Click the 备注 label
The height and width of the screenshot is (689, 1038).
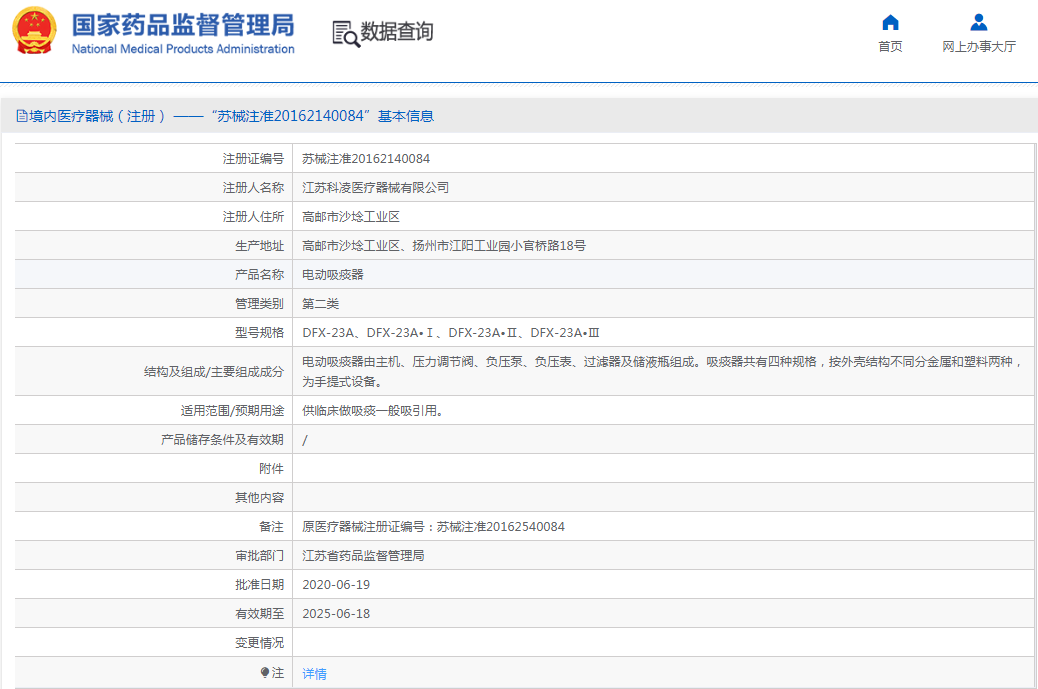[x=271, y=527]
